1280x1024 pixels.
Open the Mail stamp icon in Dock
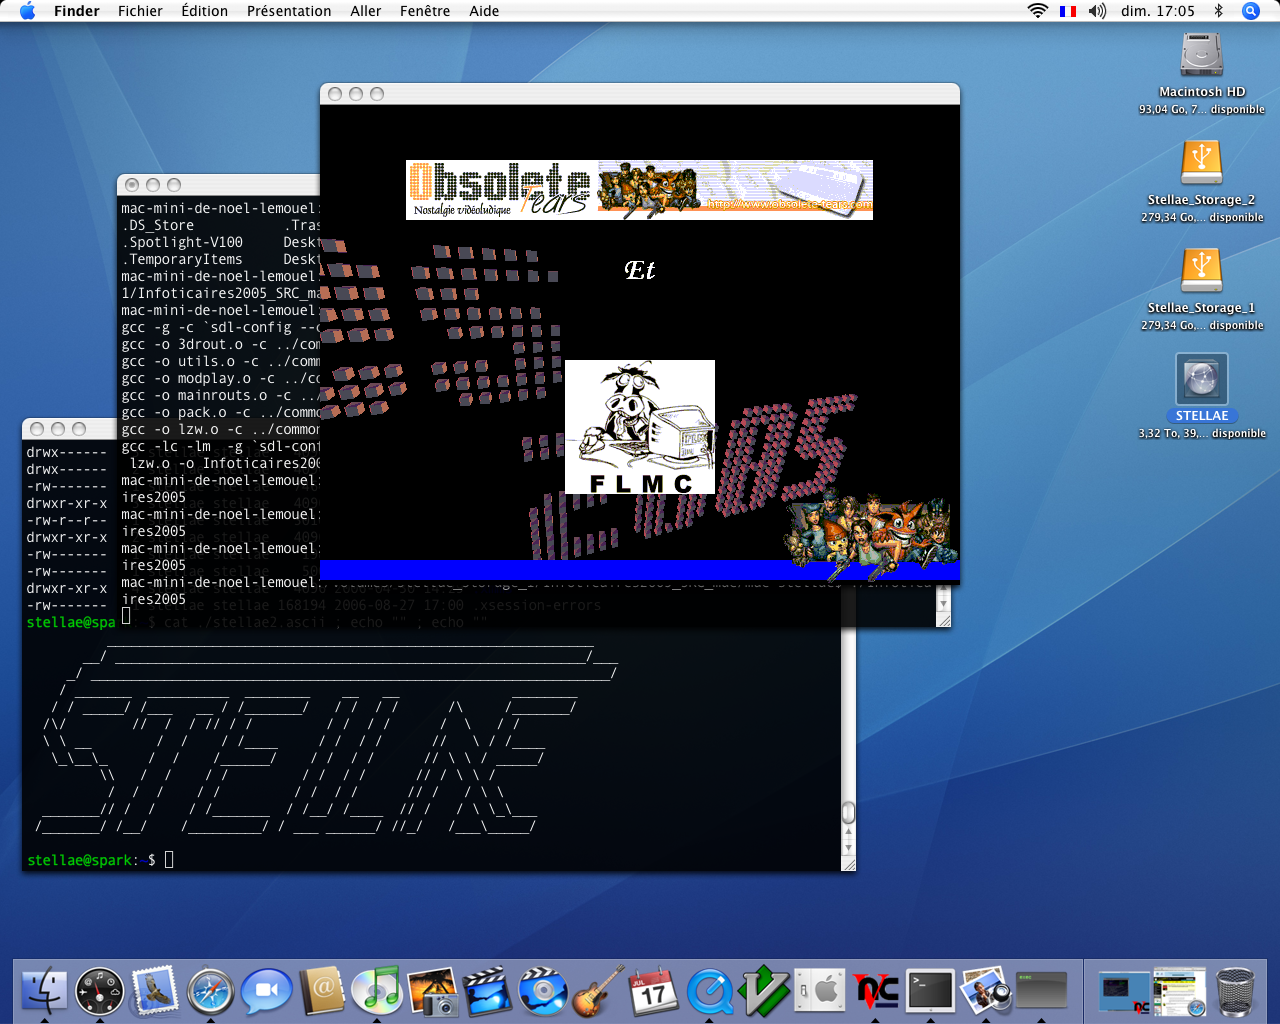[x=155, y=991]
